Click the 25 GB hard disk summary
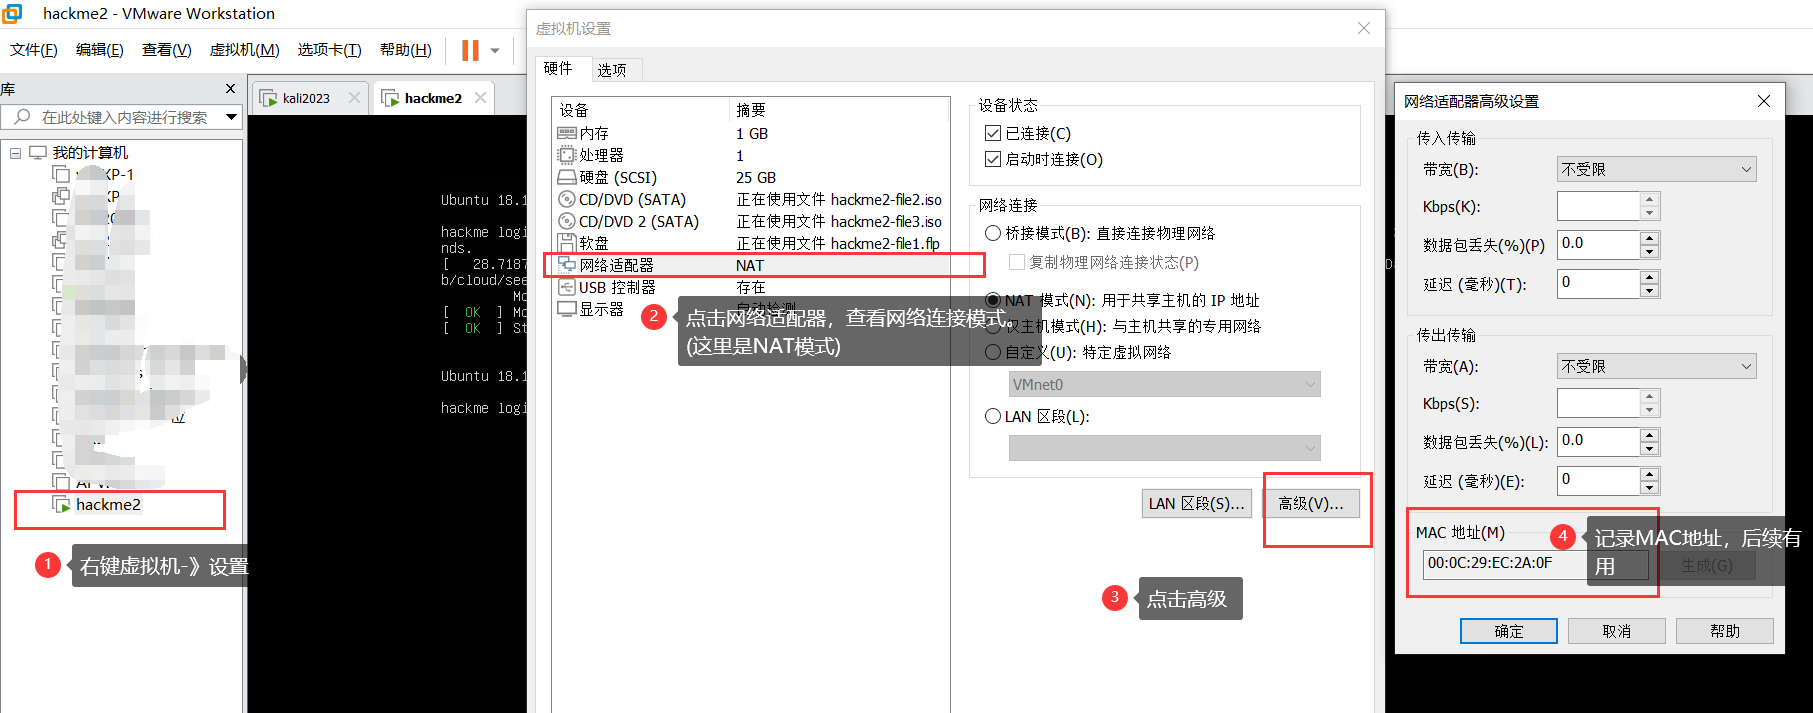The width and height of the screenshot is (1813, 713). pos(756,178)
